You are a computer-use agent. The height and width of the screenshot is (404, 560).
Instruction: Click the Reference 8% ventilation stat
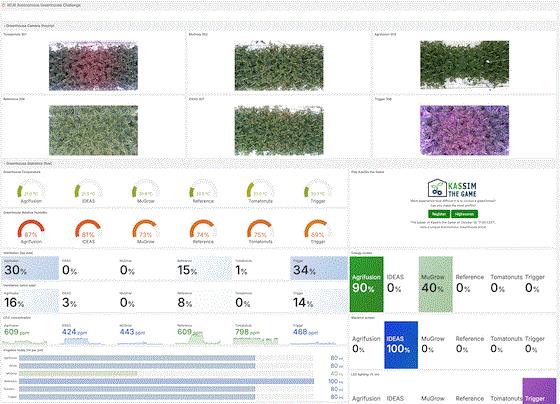coord(204,301)
